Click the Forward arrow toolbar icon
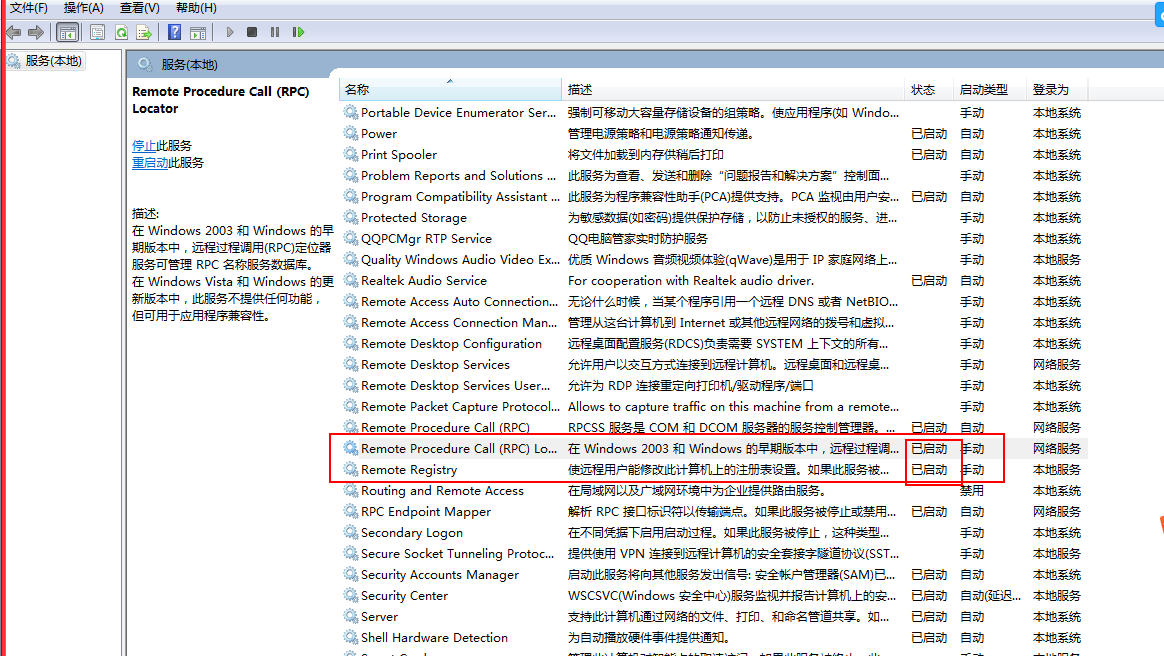This screenshot has width=1164, height=656. pos(36,32)
